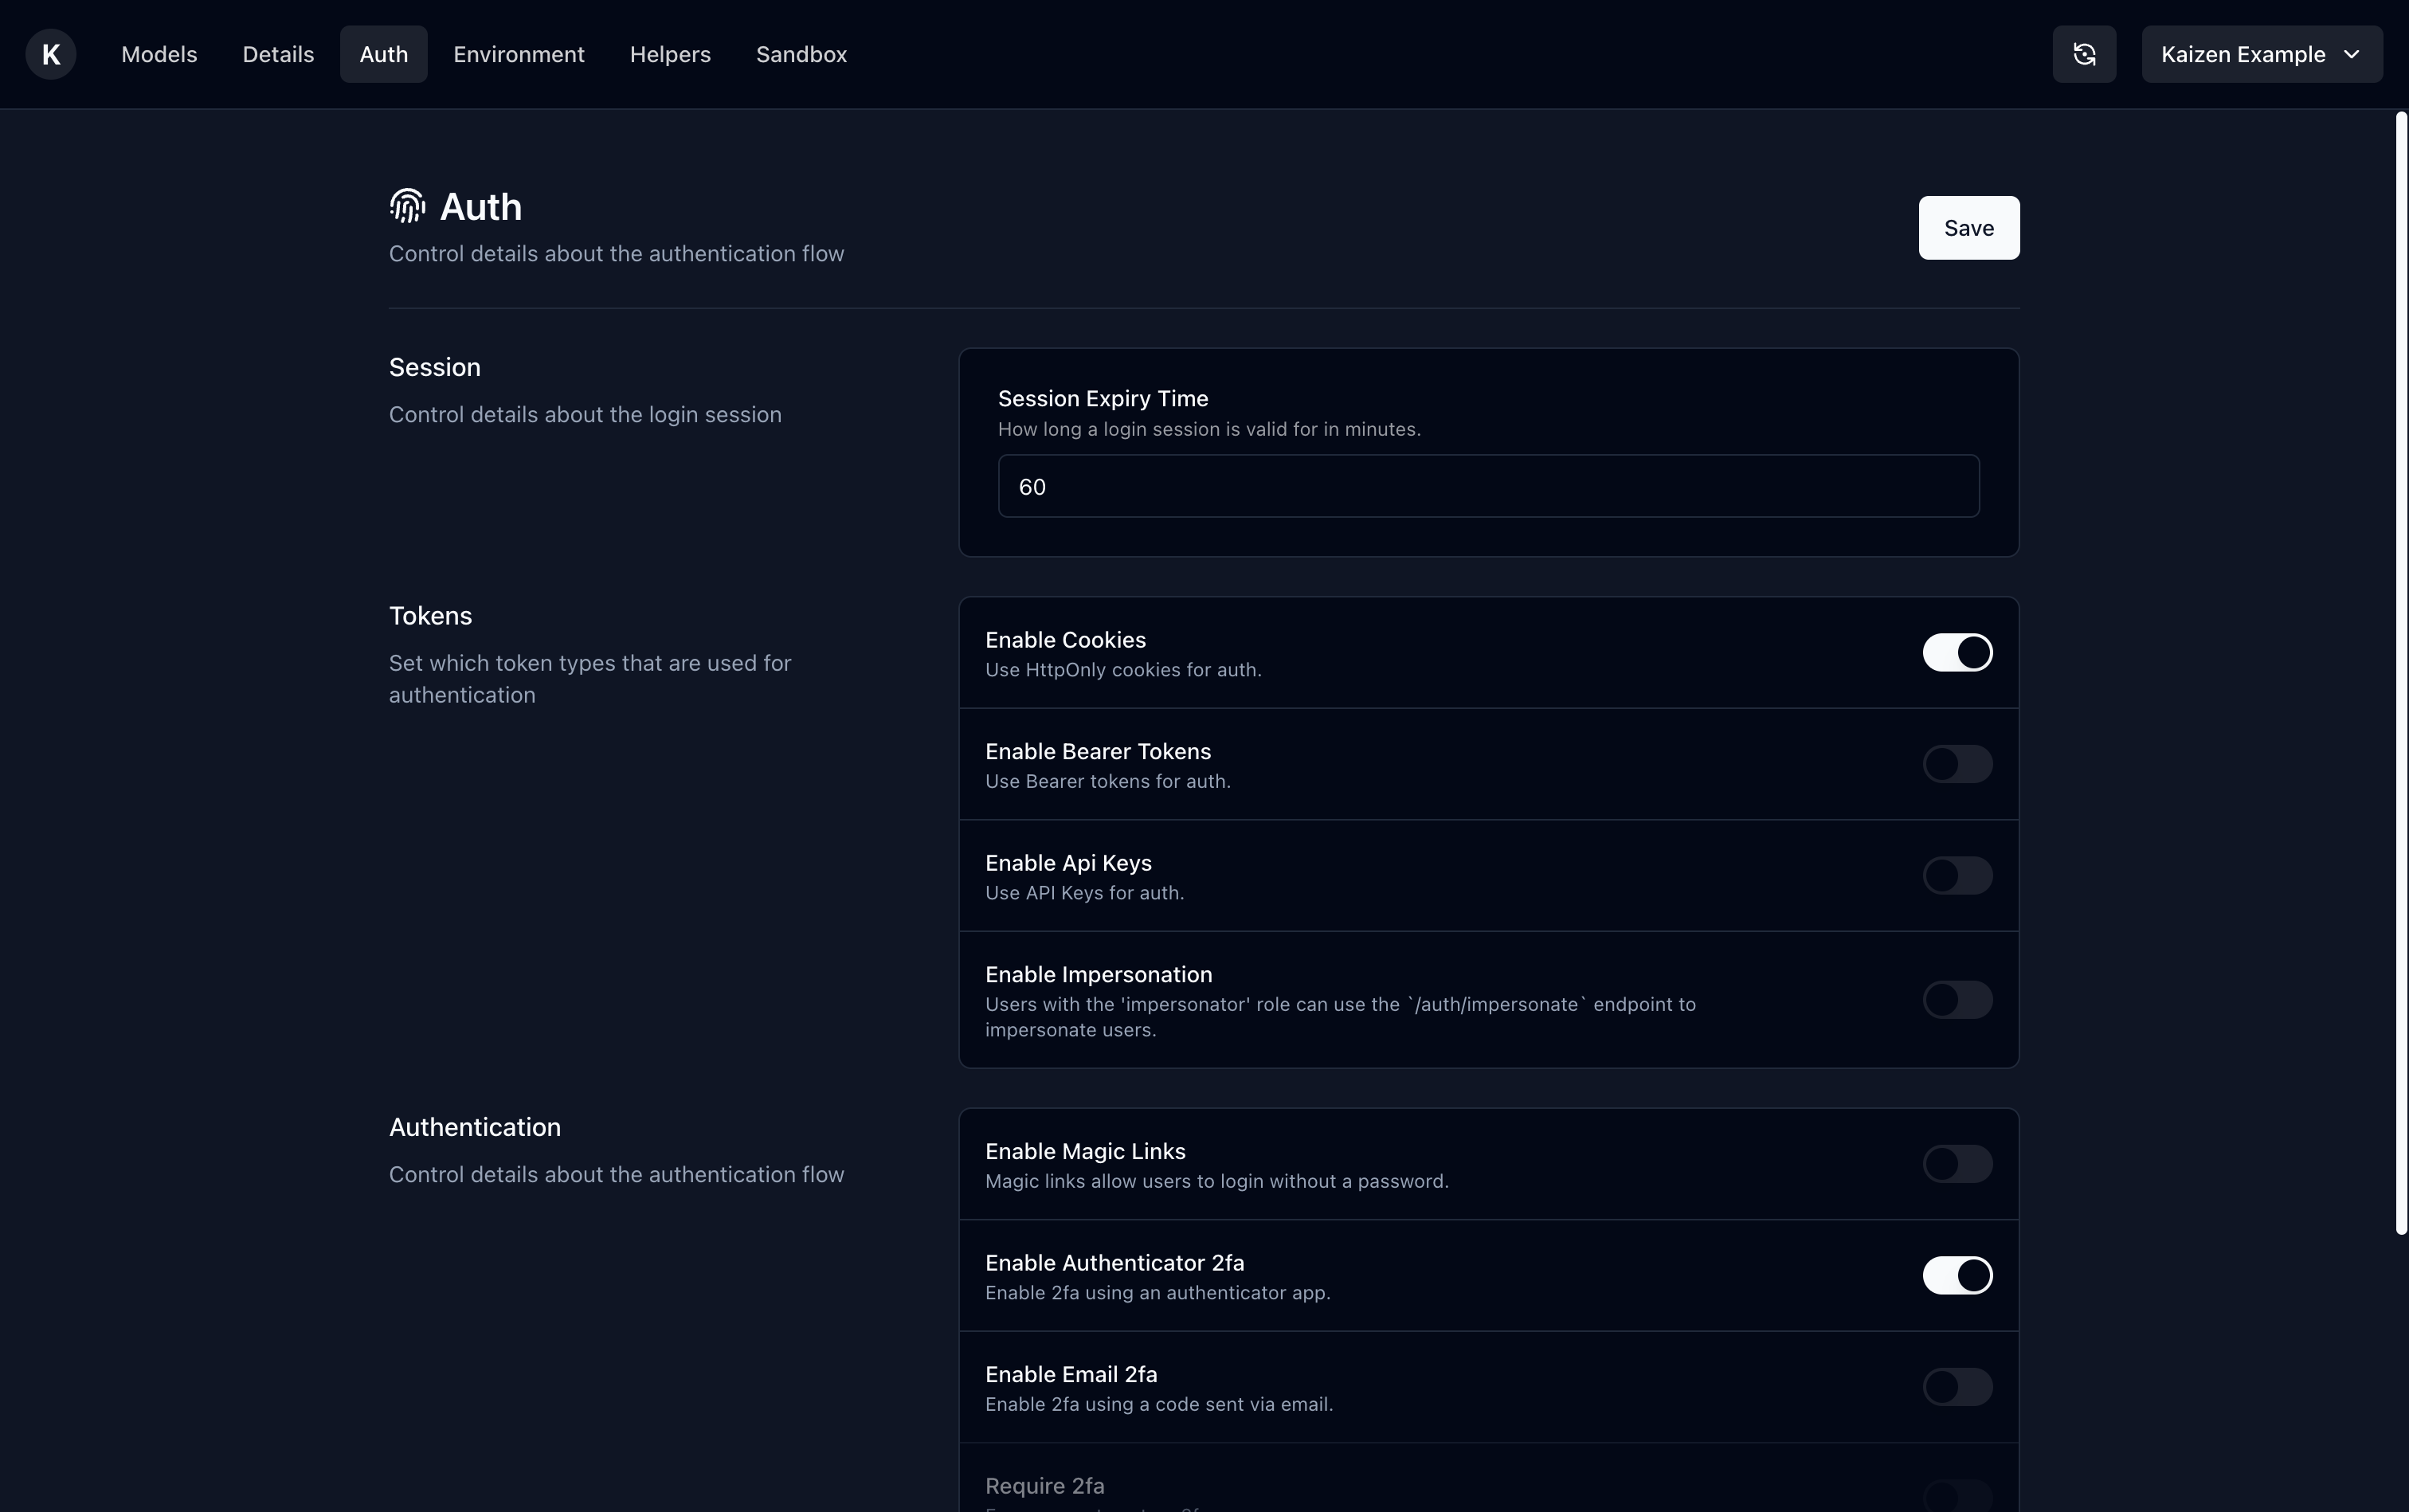The height and width of the screenshot is (1512, 2409).
Task: Go to the Environment tab
Action: pyautogui.click(x=518, y=54)
